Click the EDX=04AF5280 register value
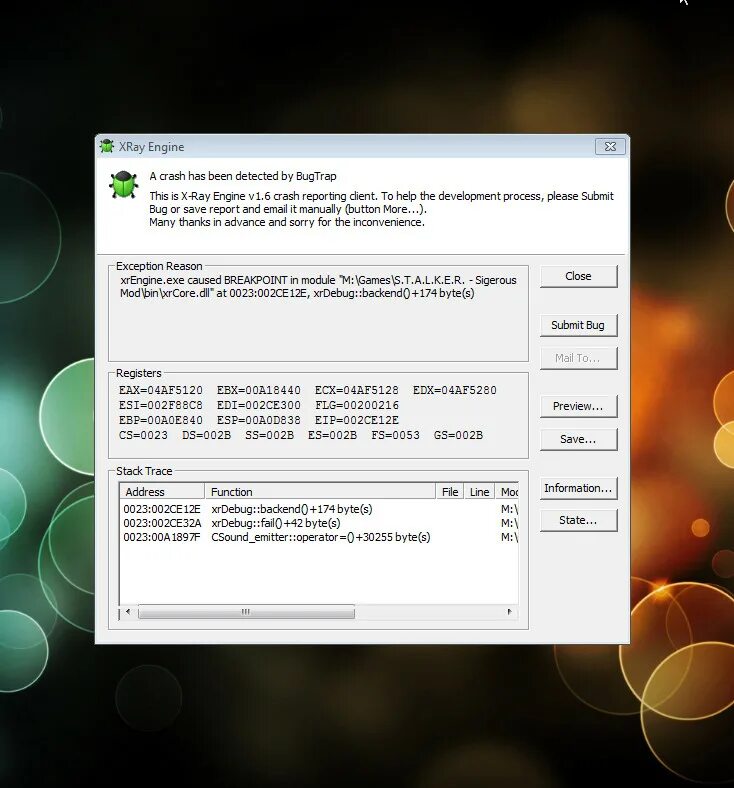This screenshot has width=734, height=788. [455, 390]
